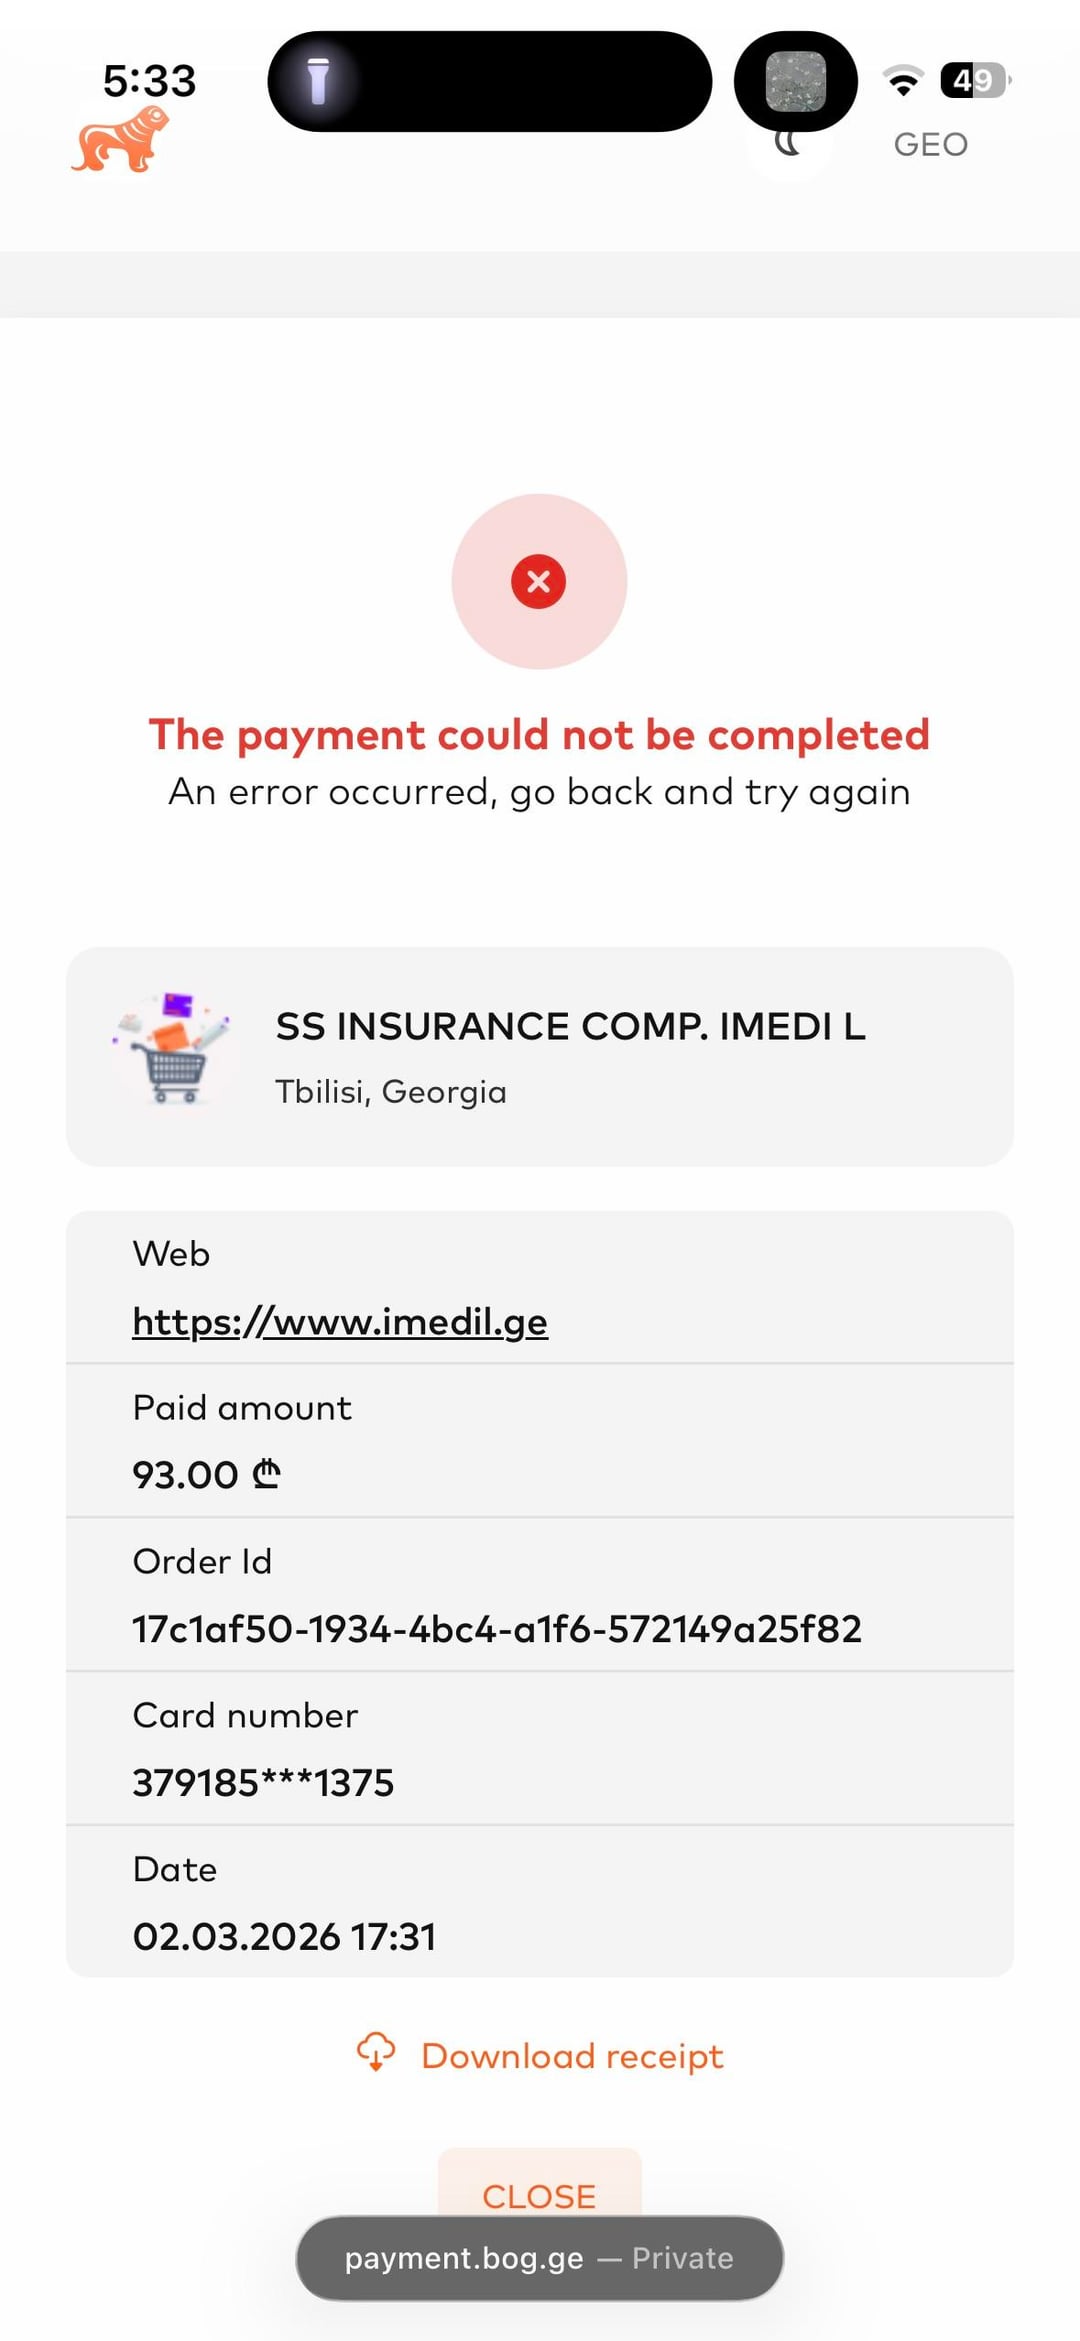
Task: Tap the card number 379185***1375
Action: 263,1783
